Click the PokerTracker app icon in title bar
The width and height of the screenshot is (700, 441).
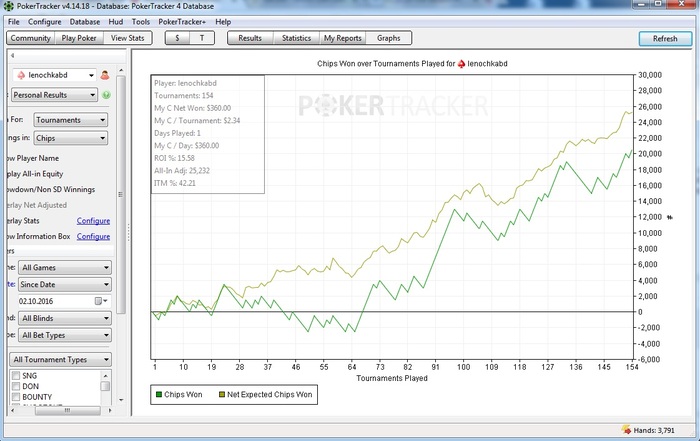point(8,6)
